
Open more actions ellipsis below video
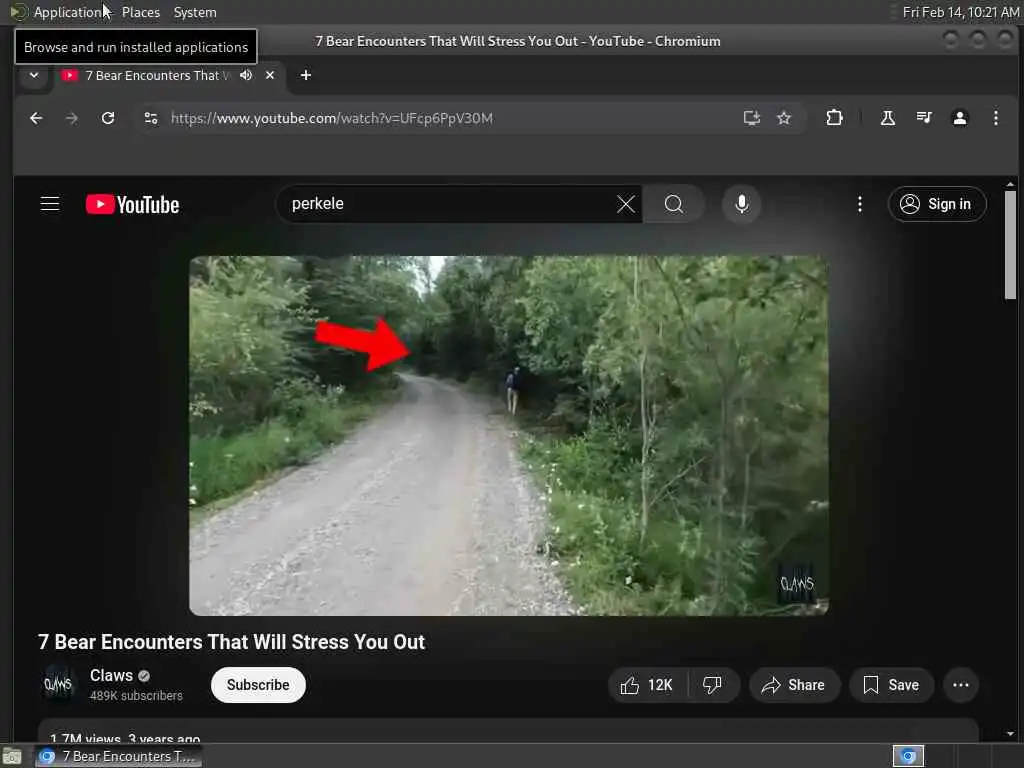[961, 685]
